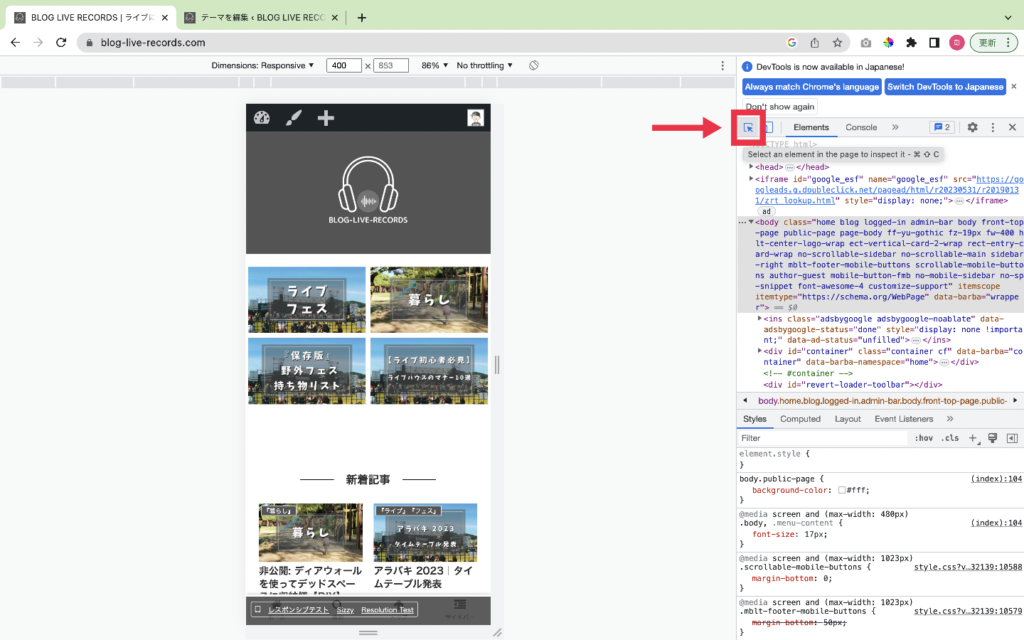
Task: Expand the ins adsbygoogle node
Action: tap(760, 319)
